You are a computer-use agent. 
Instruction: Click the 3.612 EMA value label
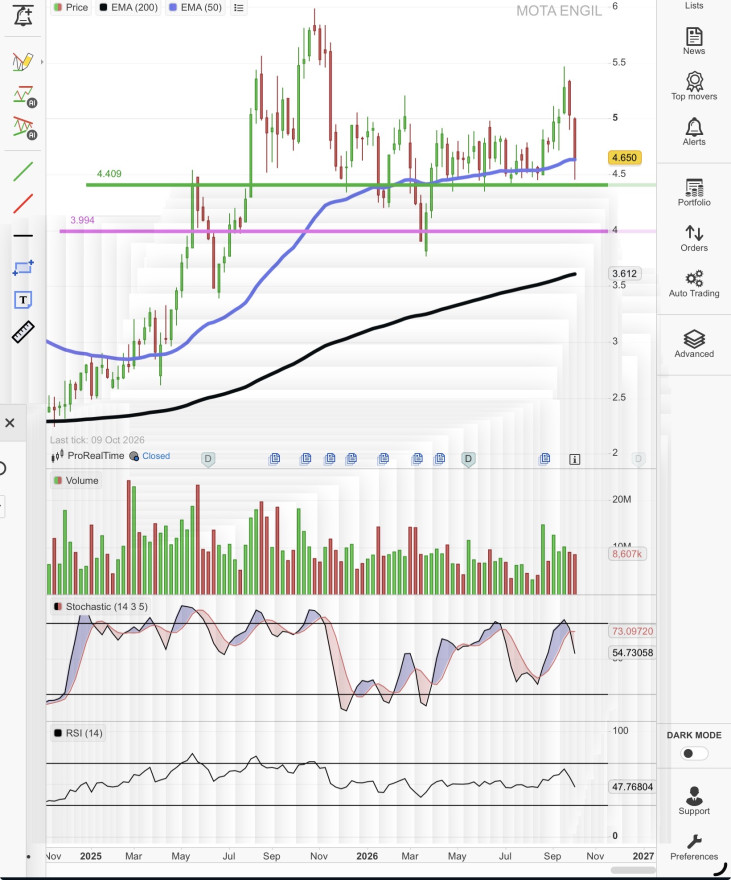(624, 274)
